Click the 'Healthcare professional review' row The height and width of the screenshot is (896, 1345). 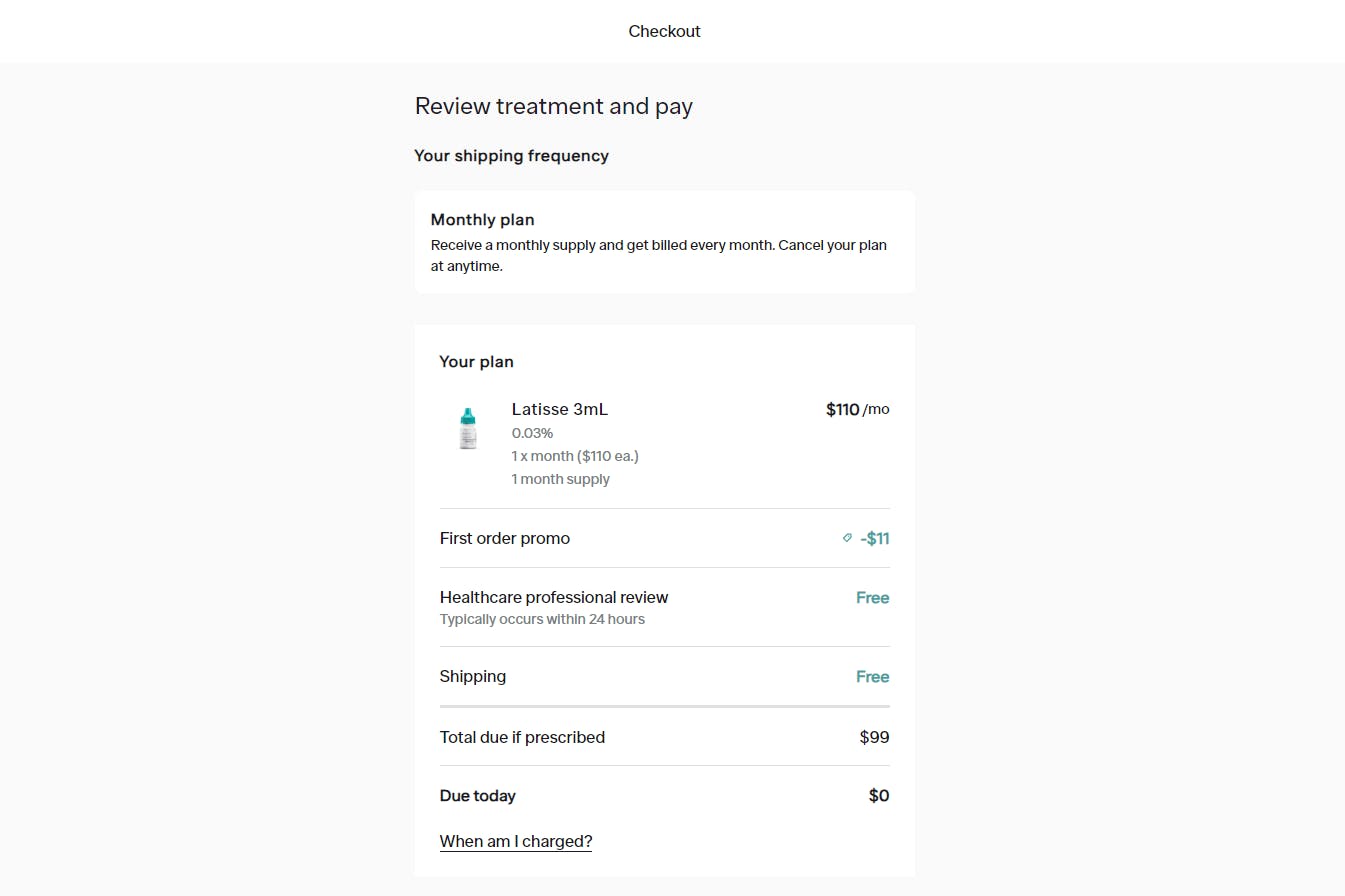pos(554,597)
